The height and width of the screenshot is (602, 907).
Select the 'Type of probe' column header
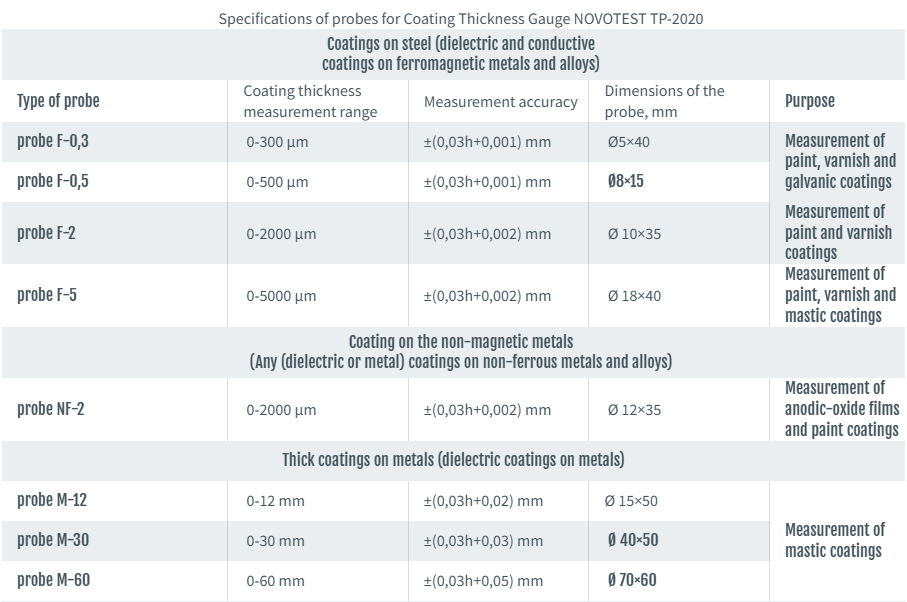(58, 101)
